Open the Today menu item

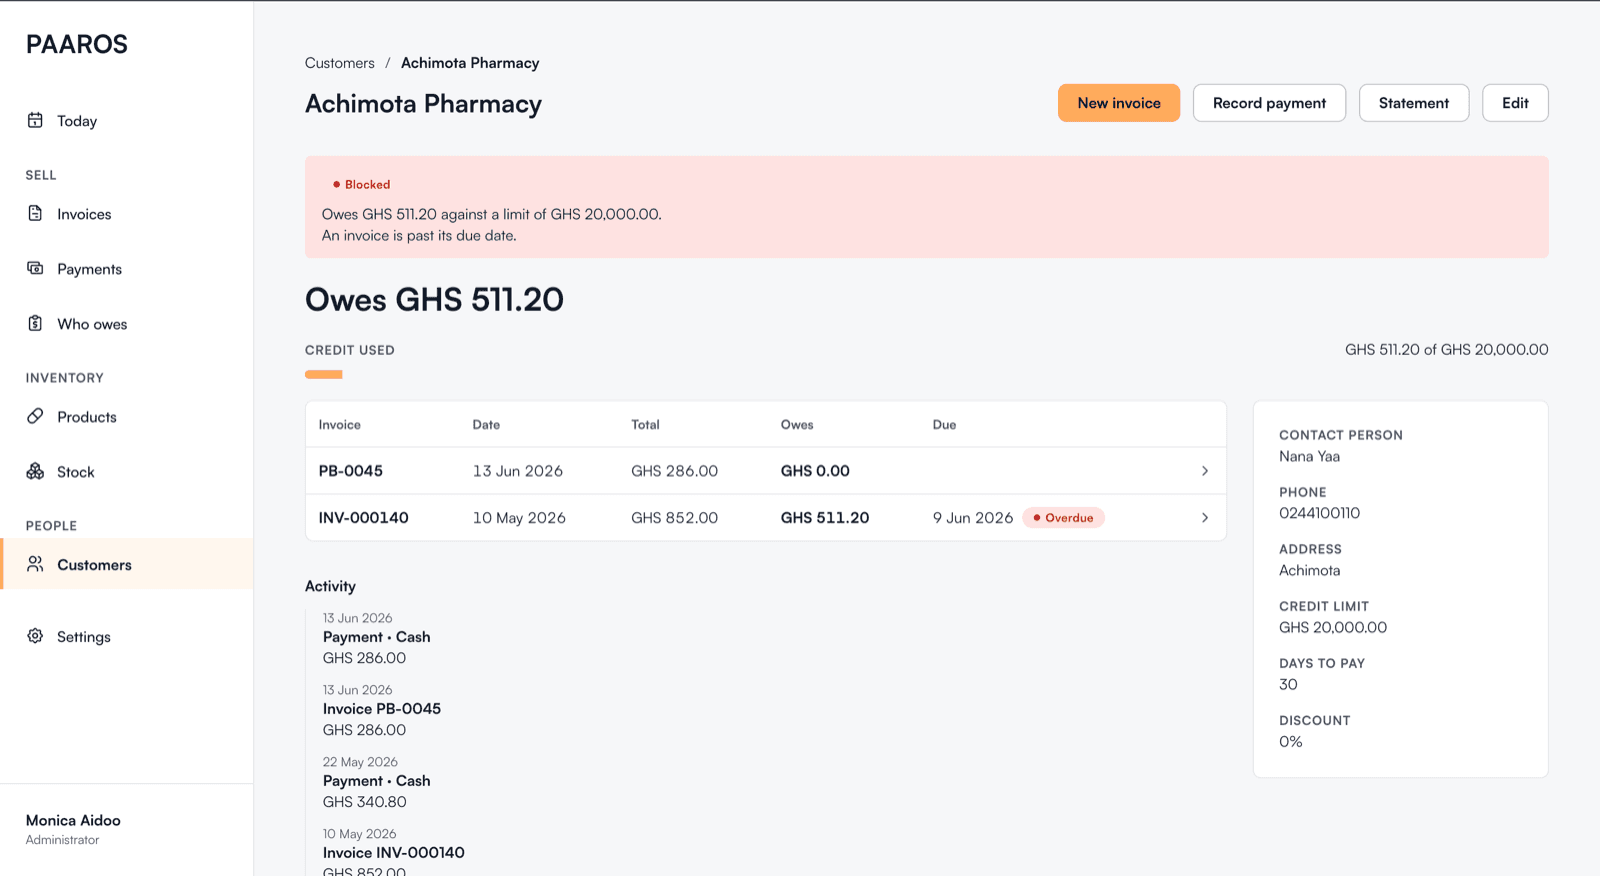point(126,121)
